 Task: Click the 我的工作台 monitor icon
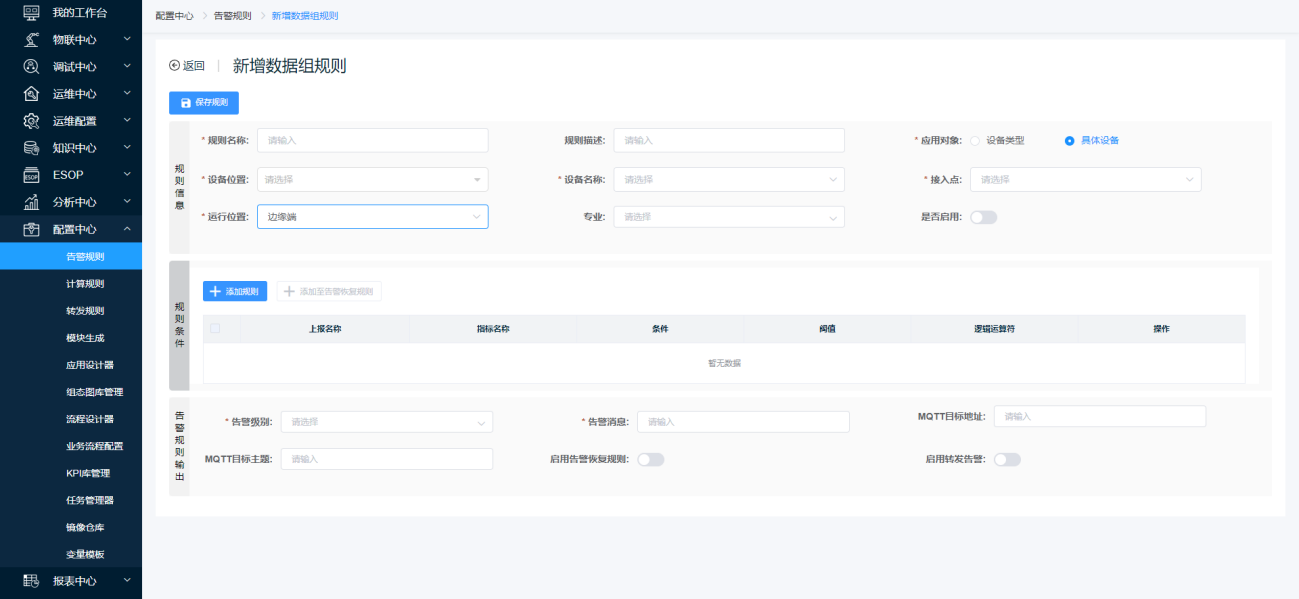coord(31,13)
